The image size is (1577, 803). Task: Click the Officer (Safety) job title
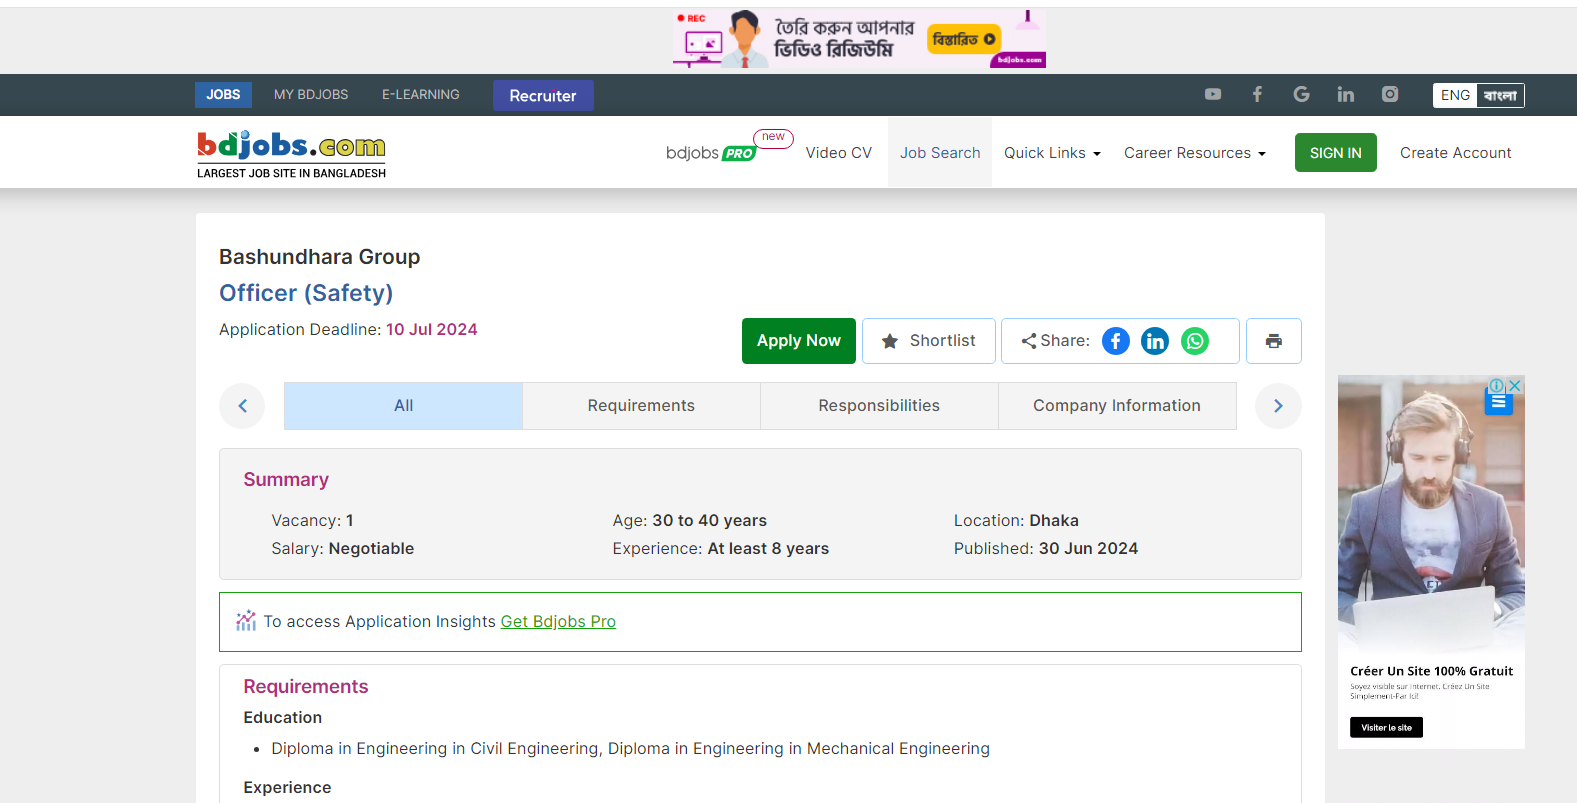[306, 293]
